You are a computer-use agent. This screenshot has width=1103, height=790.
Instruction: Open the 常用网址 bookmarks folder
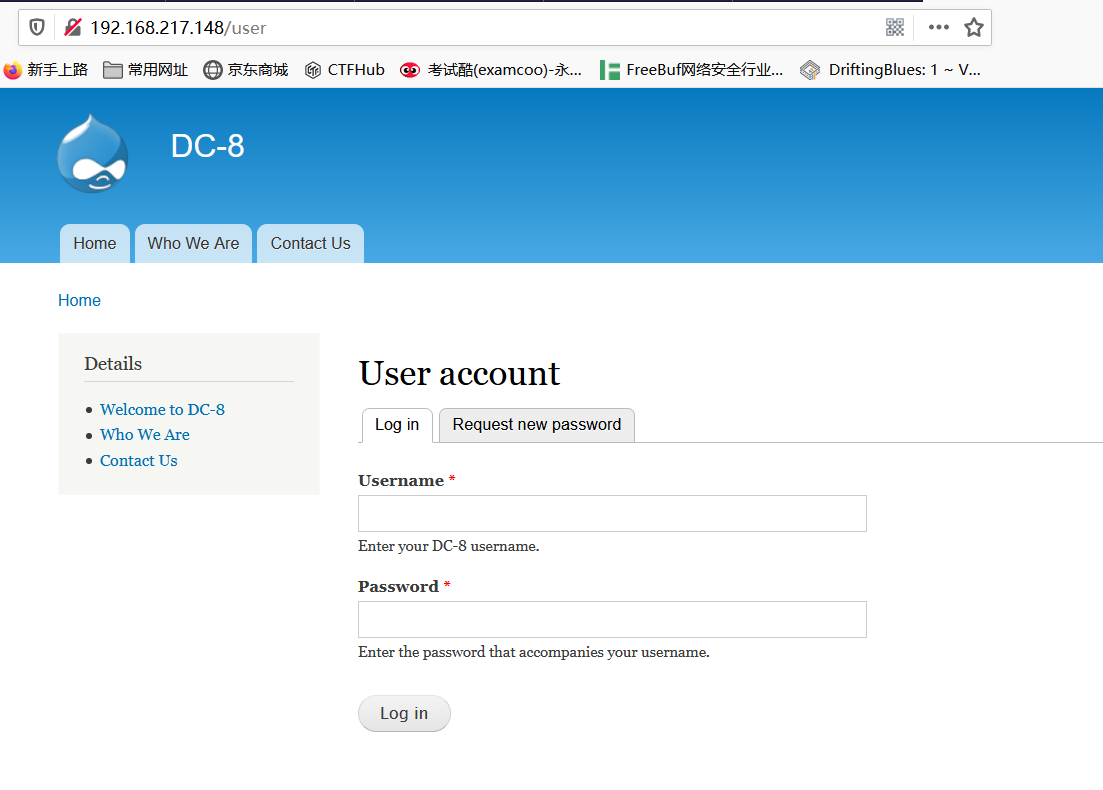click(146, 70)
